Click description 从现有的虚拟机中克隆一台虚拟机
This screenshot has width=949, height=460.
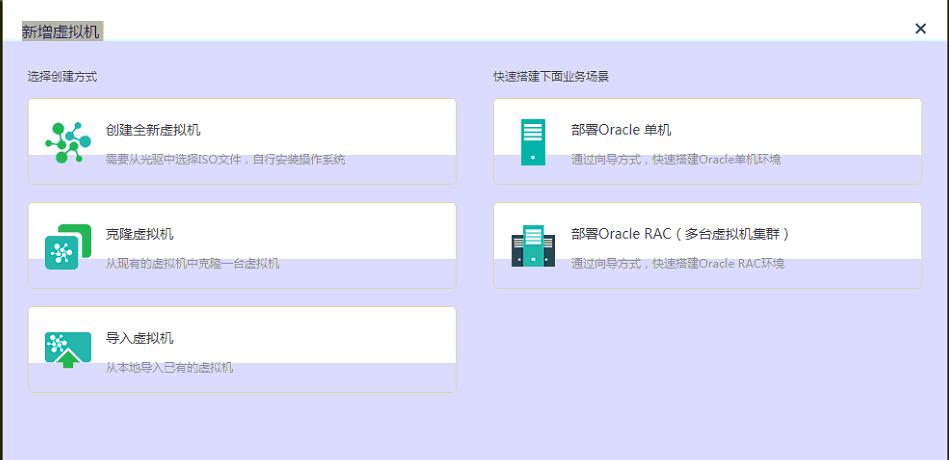(192, 264)
